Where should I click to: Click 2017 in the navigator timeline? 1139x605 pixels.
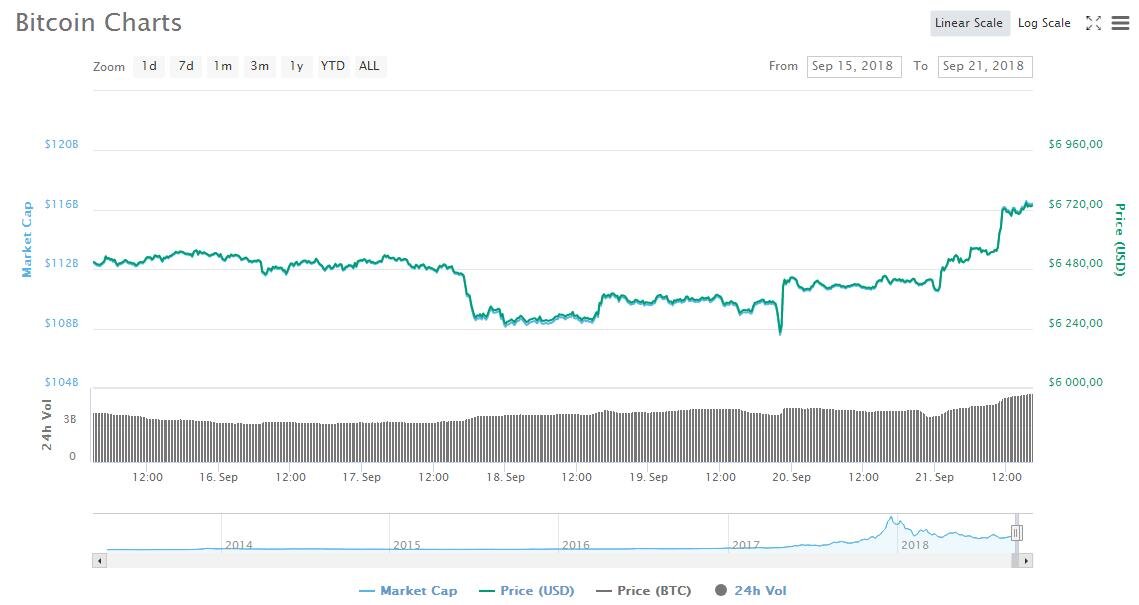(x=745, y=545)
